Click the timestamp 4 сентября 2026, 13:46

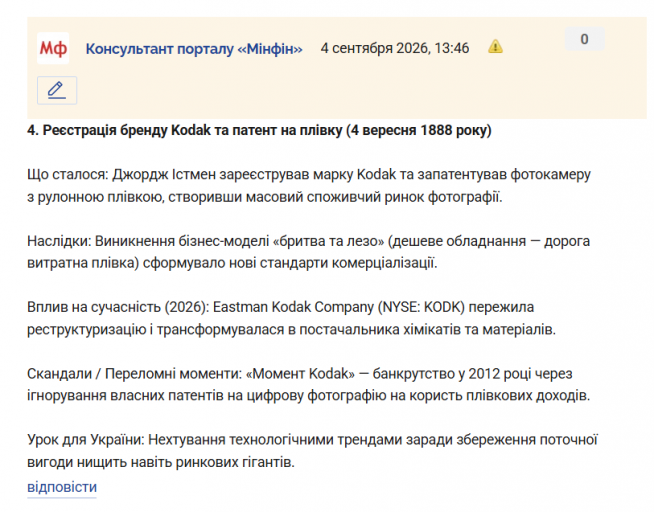[x=395, y=48]
